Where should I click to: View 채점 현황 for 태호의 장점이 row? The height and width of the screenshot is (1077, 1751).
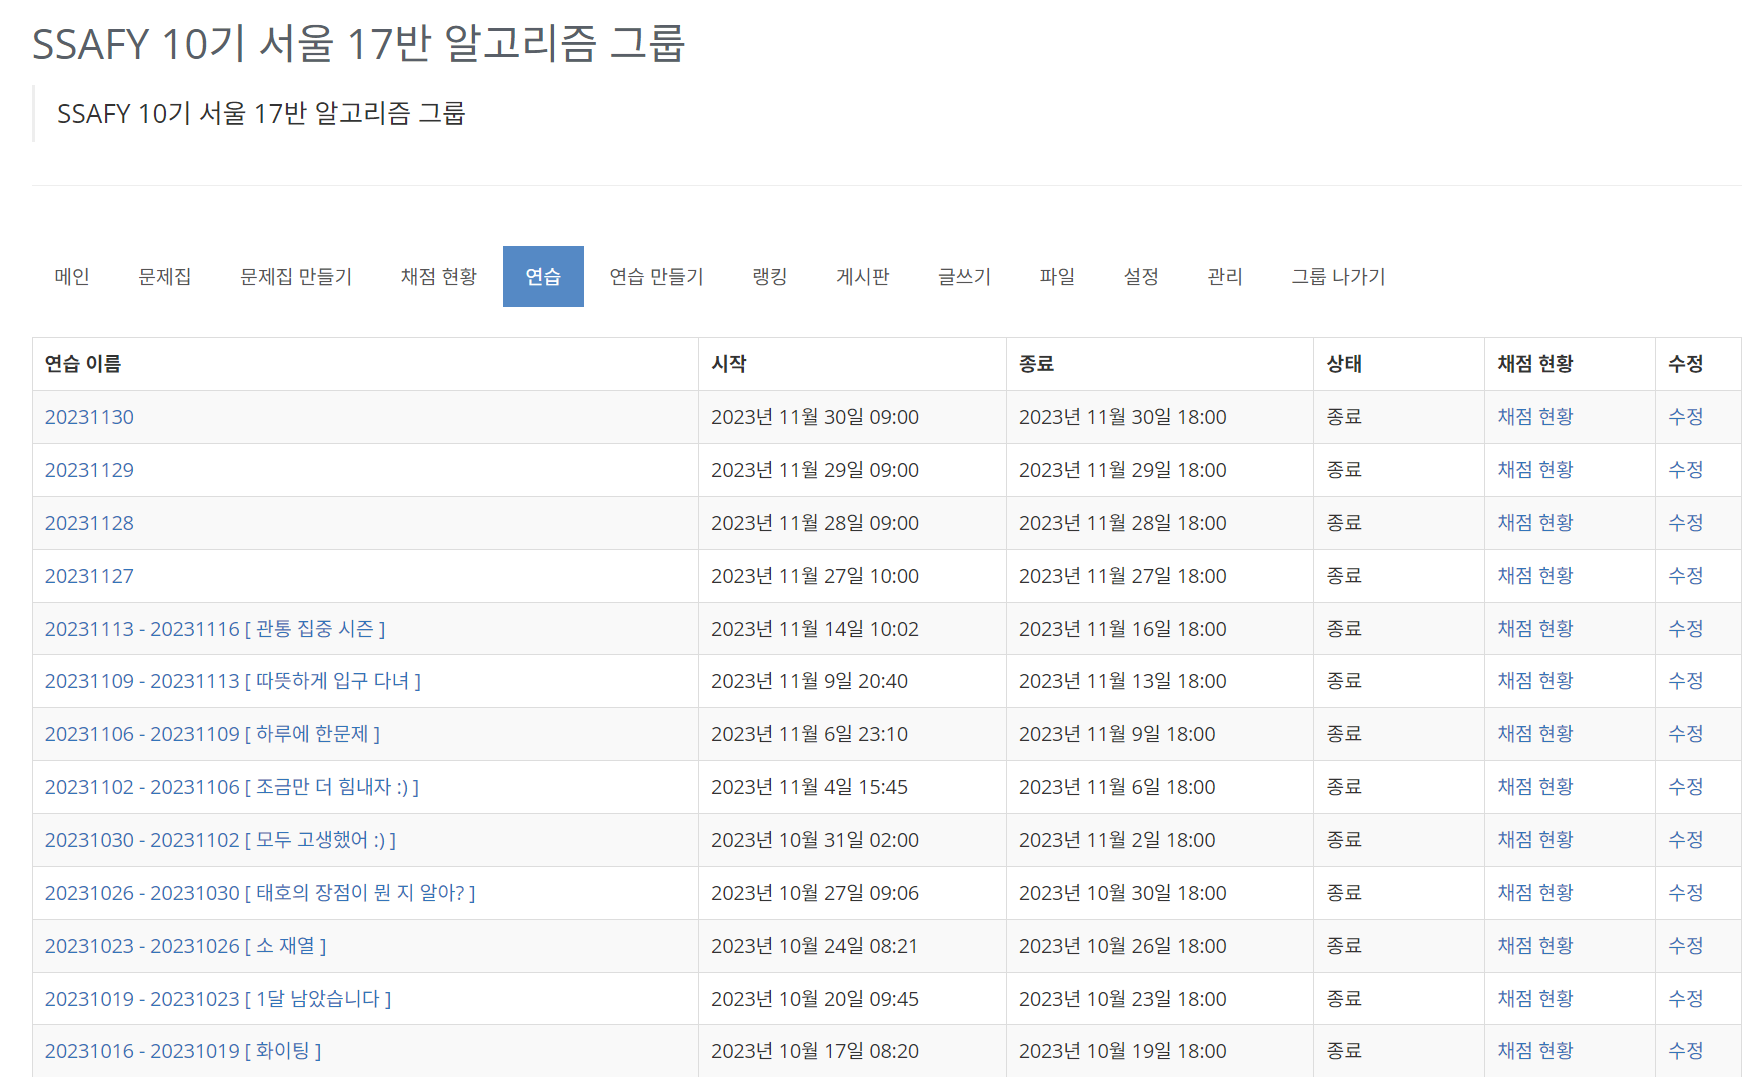pos(1535,893)
